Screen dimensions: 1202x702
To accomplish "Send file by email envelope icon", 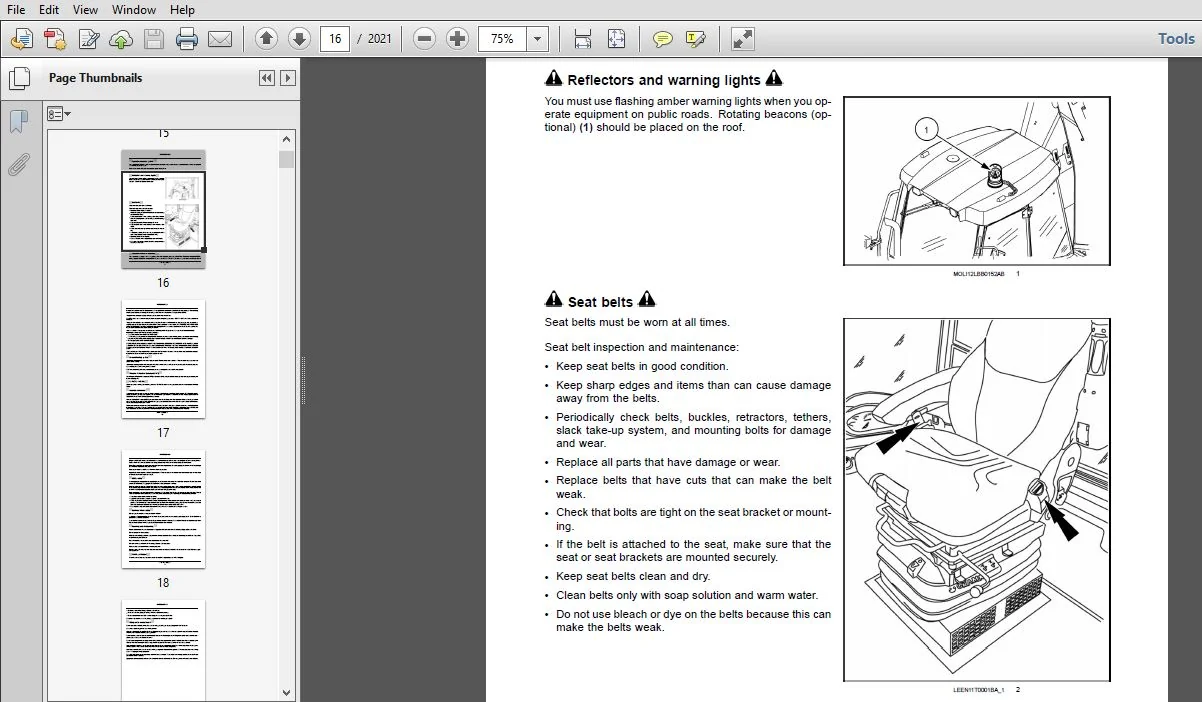I will (x=220, y=39).
